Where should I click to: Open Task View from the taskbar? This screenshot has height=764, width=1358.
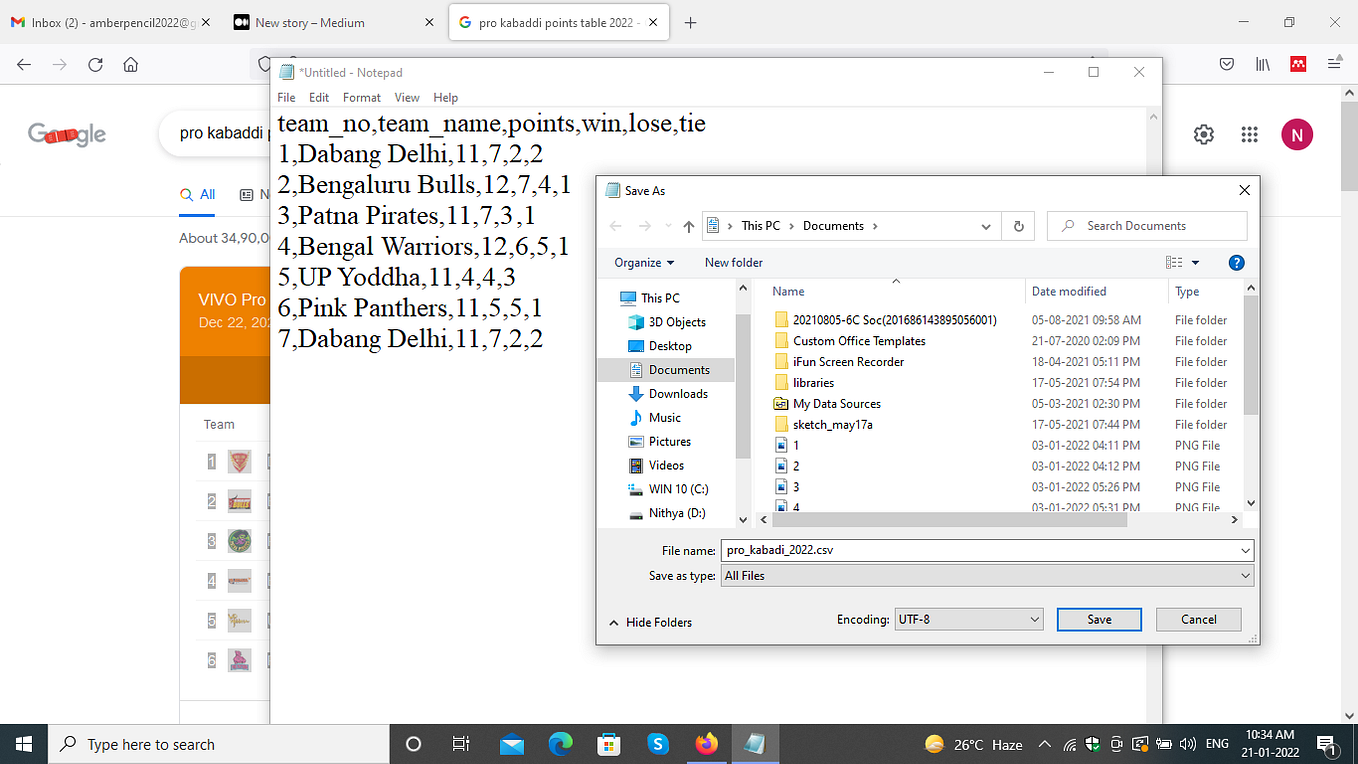pyautogui.click(x=461, y=744)
